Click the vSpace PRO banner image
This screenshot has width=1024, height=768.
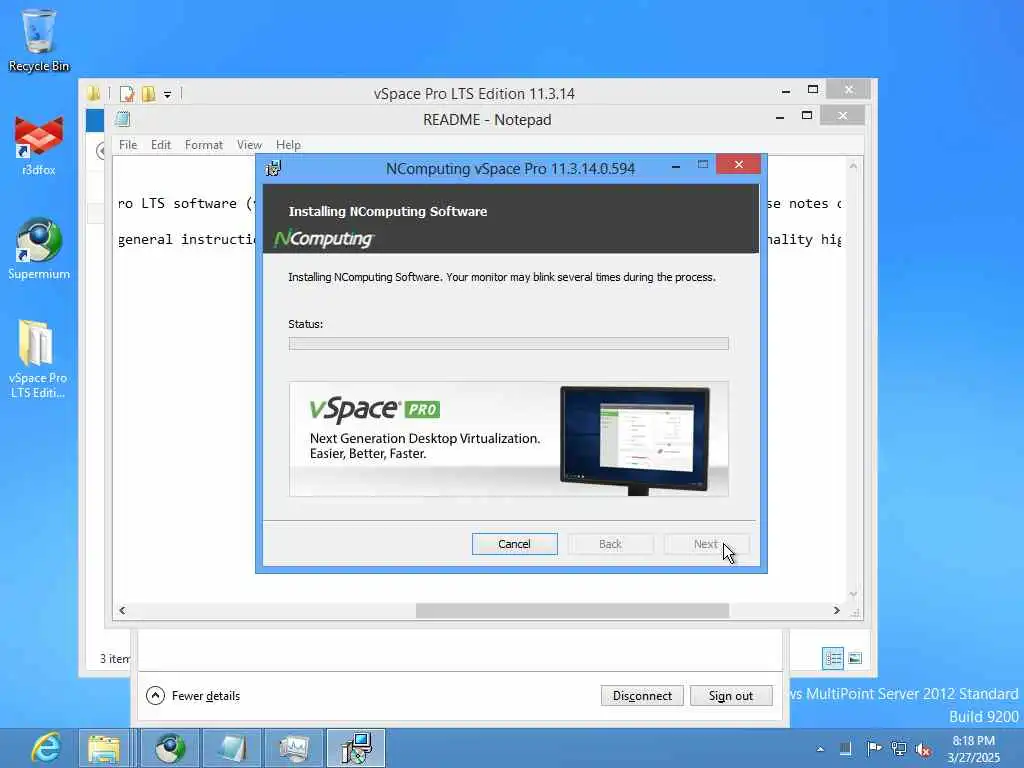(x=509, y=439)
